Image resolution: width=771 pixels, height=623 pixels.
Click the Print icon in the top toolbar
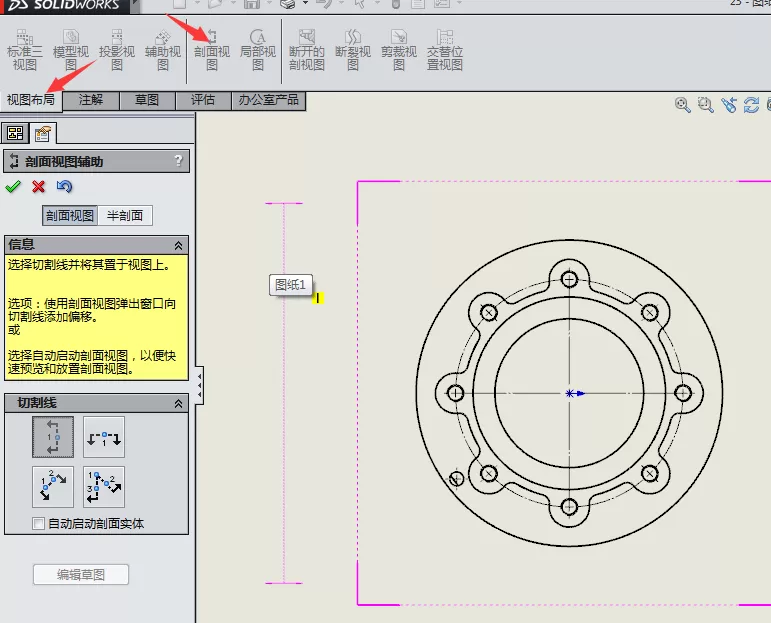point(288,4)
